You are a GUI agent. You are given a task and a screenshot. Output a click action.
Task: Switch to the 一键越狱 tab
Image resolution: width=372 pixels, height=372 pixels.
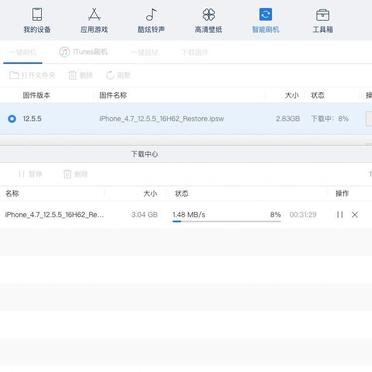pos(144,52)
